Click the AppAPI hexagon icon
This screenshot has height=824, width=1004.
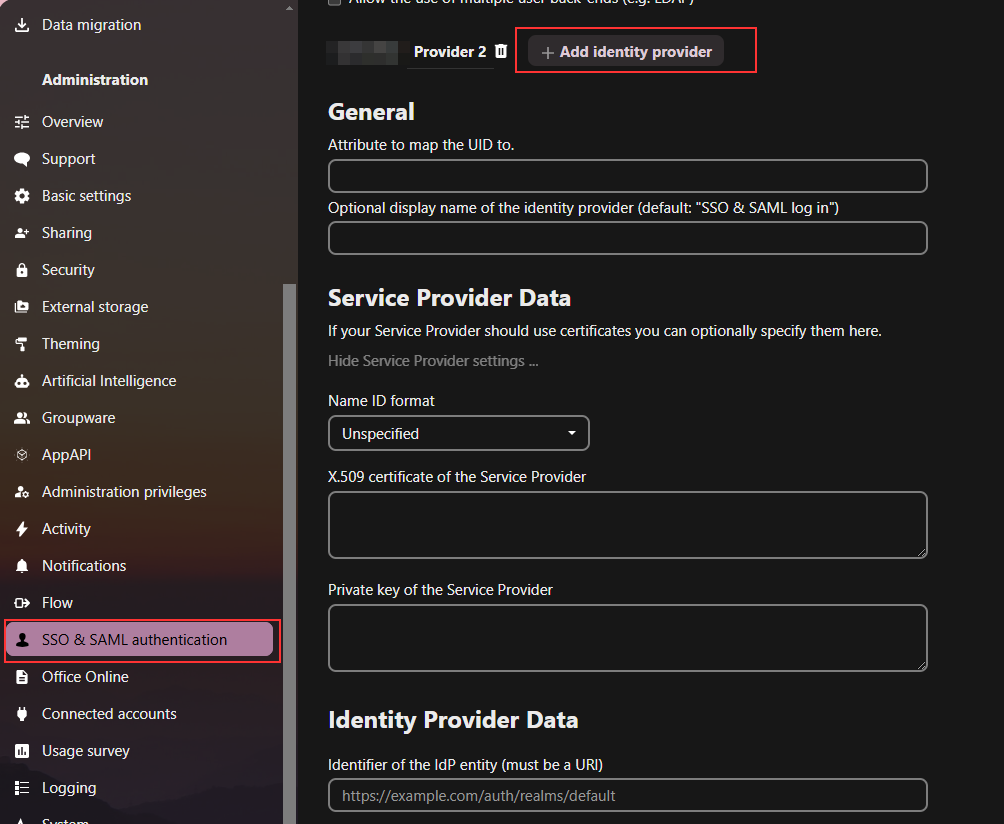[x=22, y=455]
